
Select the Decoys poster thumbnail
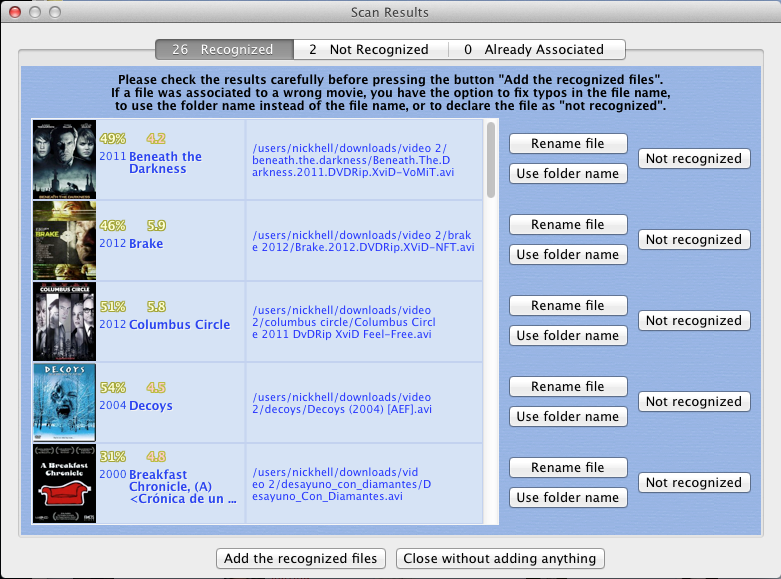64,403
